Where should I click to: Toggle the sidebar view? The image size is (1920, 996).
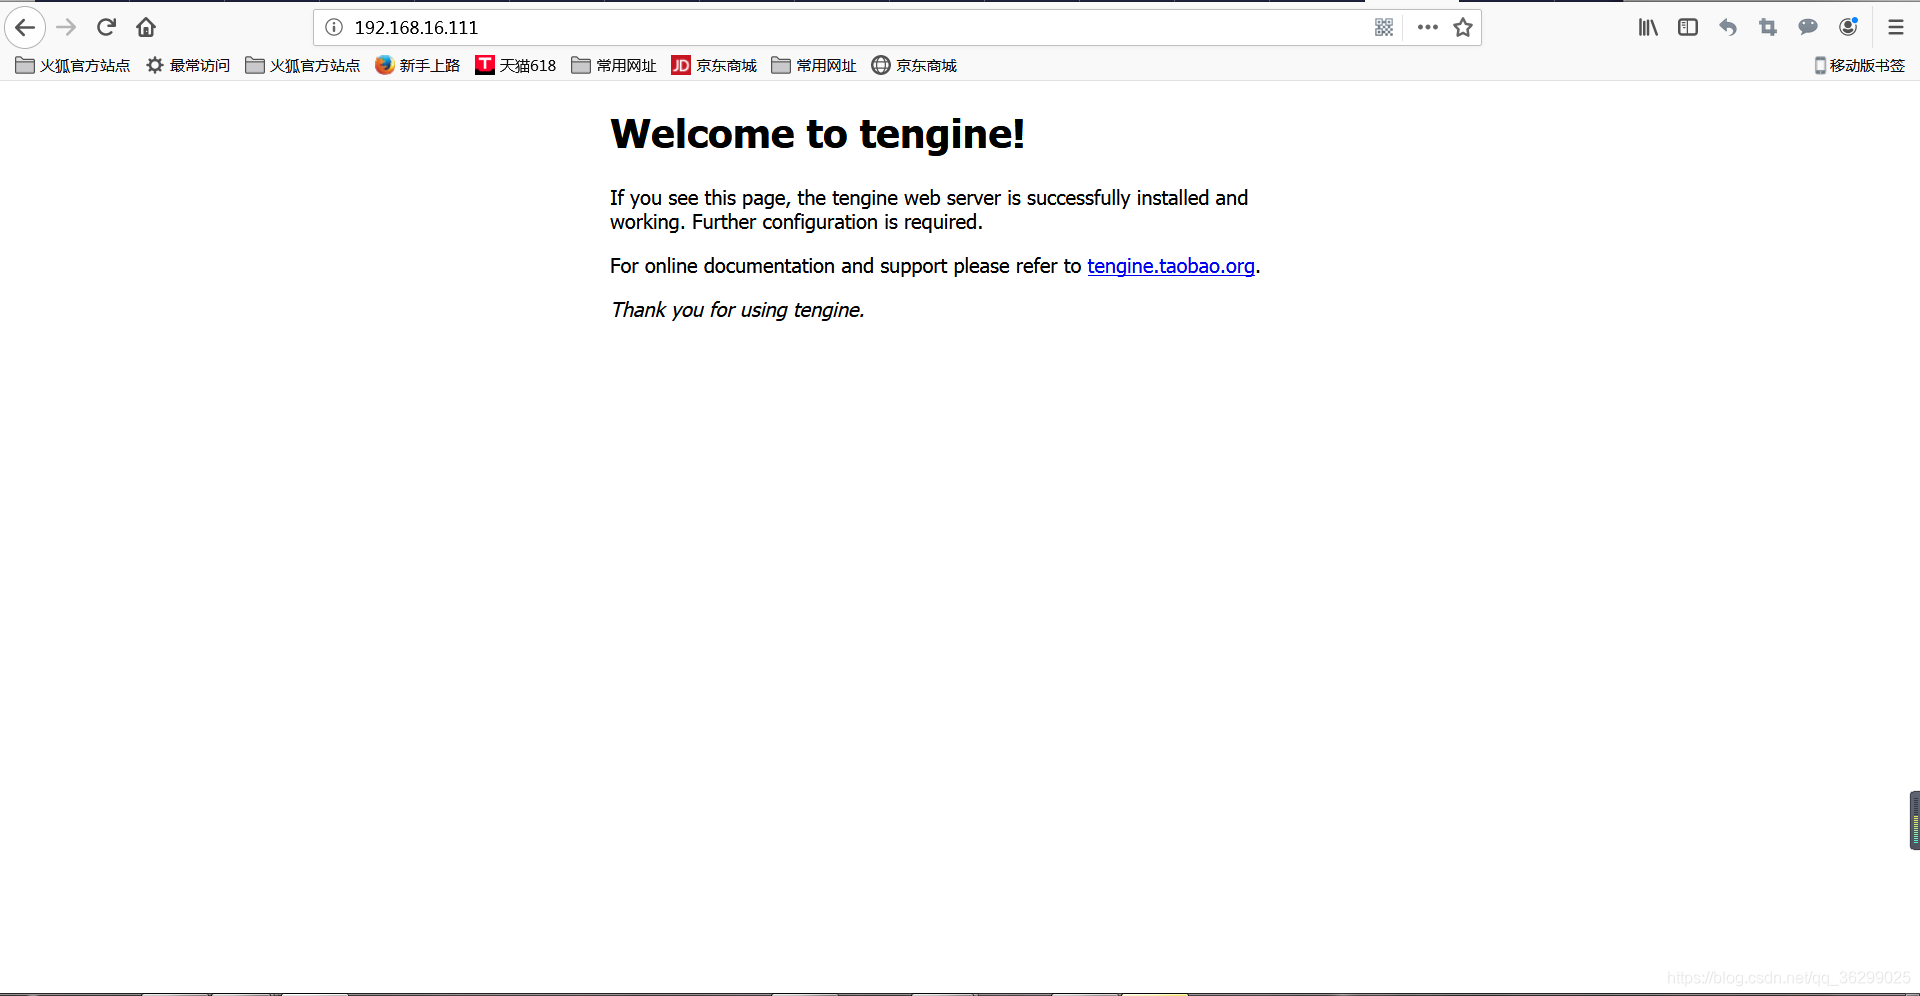tap(1688, 27)
